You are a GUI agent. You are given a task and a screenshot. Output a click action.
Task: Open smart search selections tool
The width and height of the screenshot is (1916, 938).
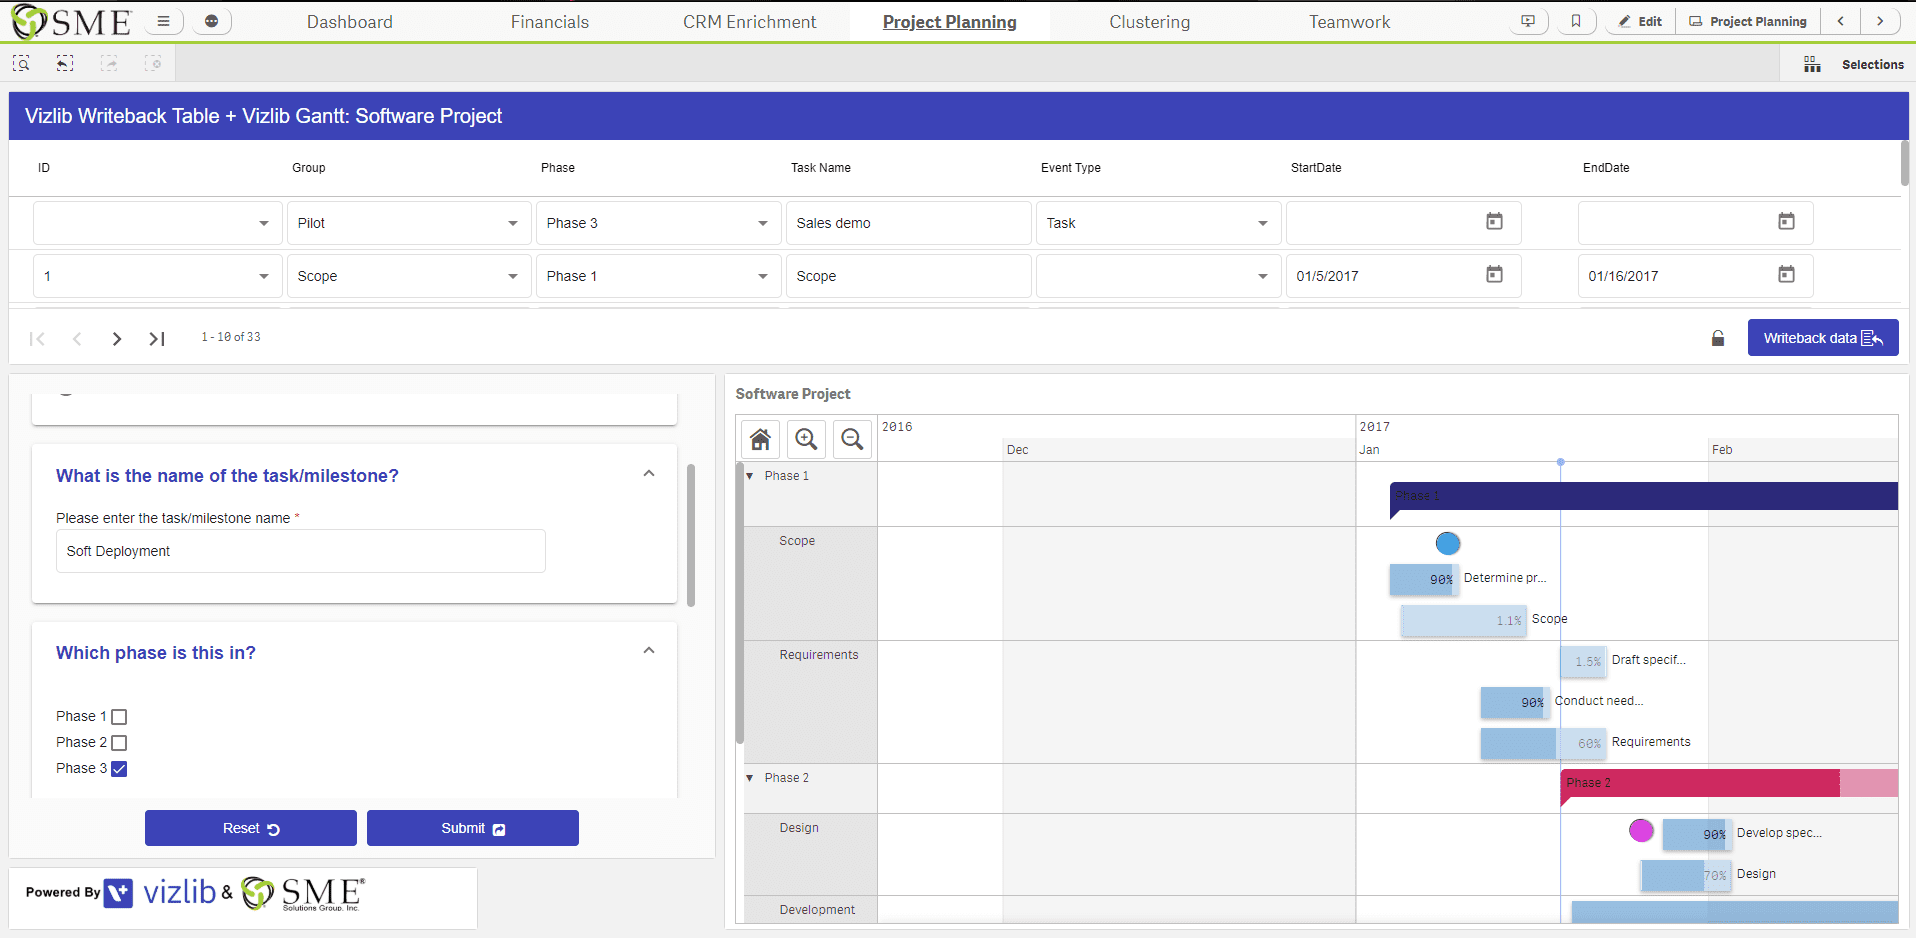21,64
